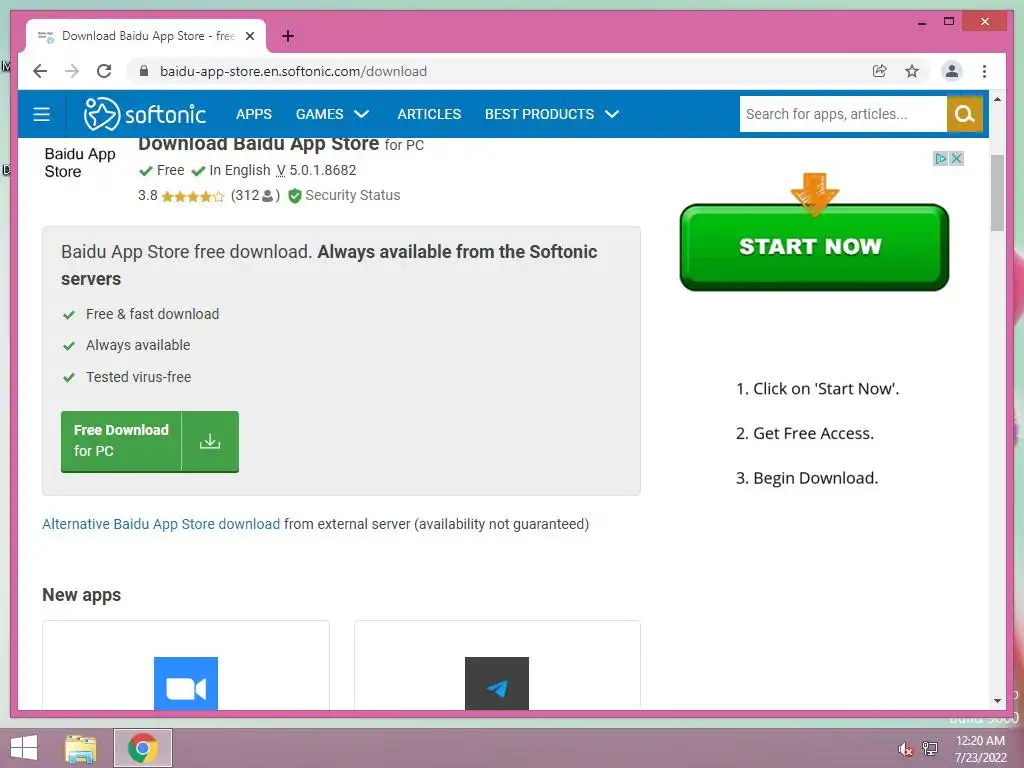
Task: Click the scrollbar up arrow
Action: tap(997, 99)
